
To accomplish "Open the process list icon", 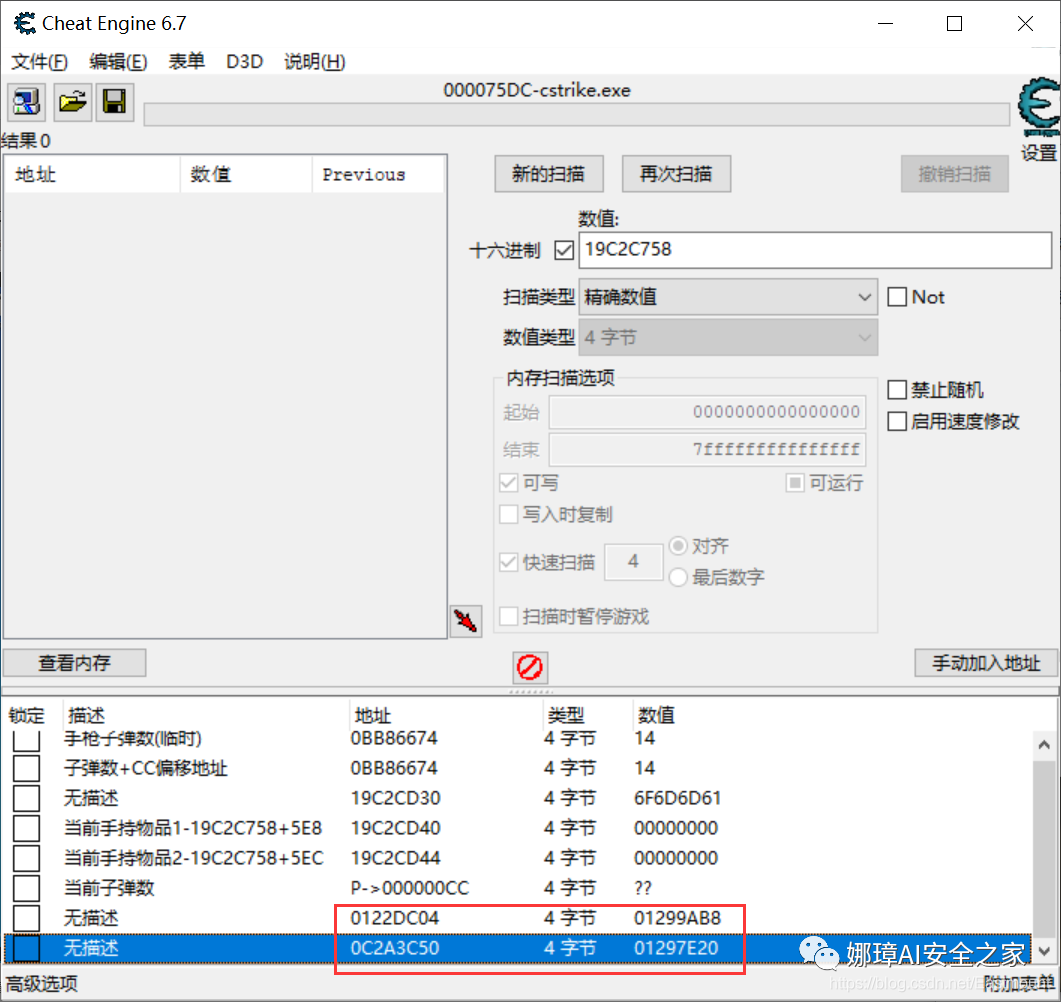I will point(26,102).
